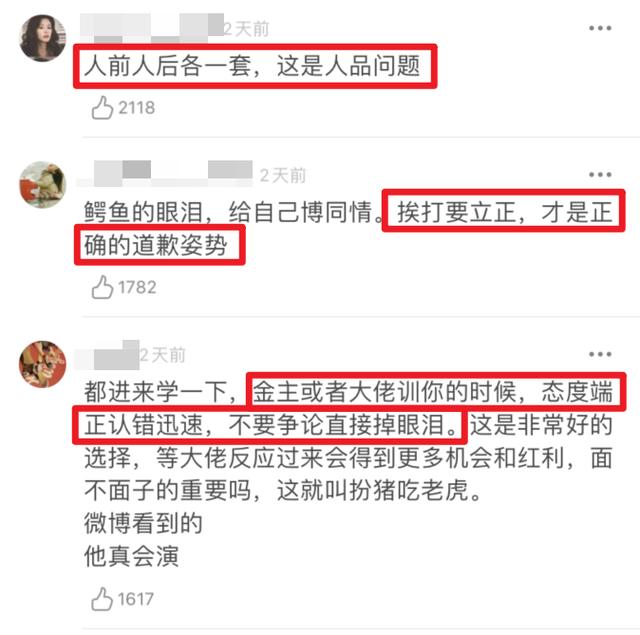Image resolution: width=640 pixels, height=635 pixels.
Task: Open more options for third comment
Action: click(x=600, y=354)
